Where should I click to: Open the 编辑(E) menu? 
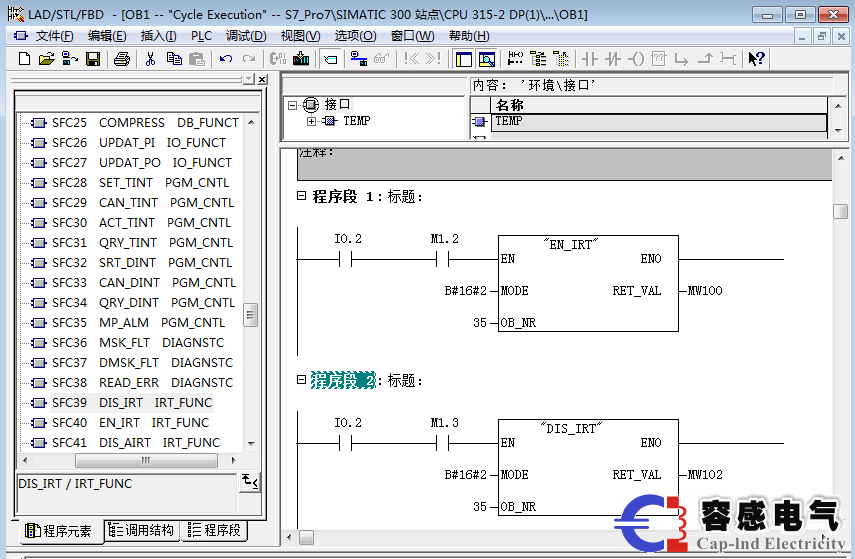(x=107, y=36)
